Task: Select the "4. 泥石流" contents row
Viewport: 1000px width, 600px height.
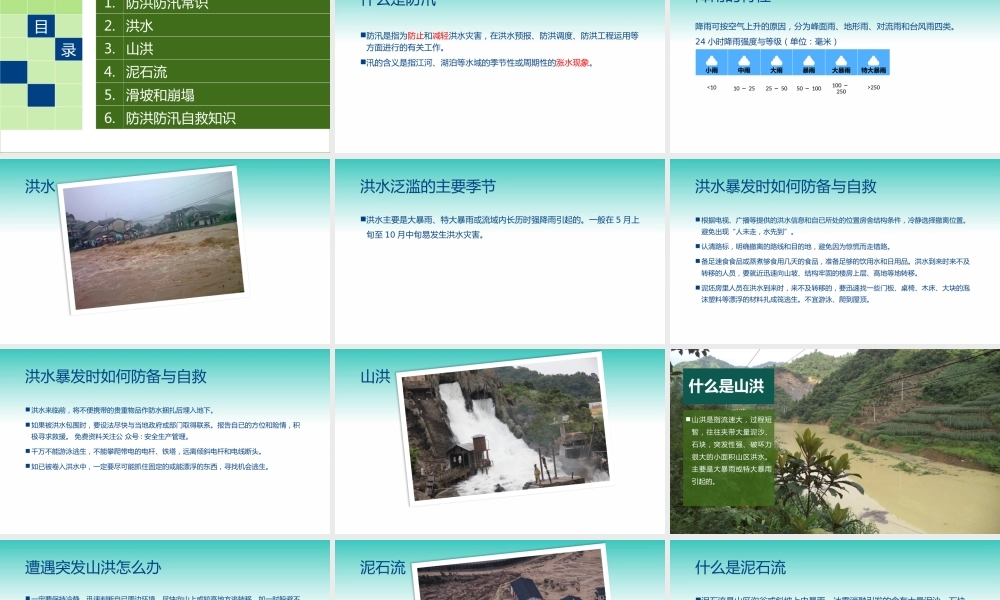Action: point(213,71)
